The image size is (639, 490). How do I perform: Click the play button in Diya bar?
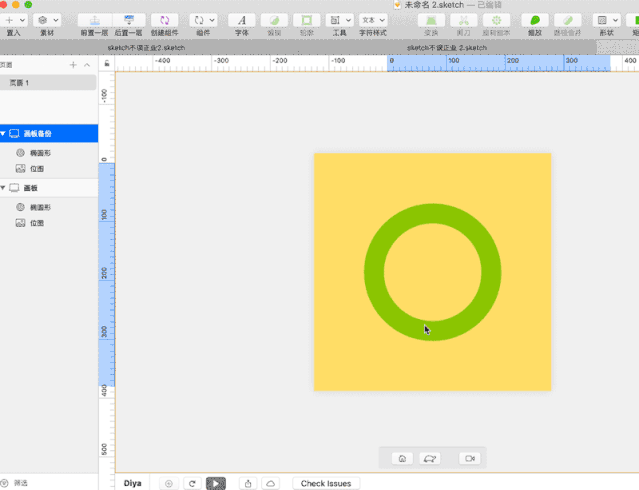click(216, 483)
